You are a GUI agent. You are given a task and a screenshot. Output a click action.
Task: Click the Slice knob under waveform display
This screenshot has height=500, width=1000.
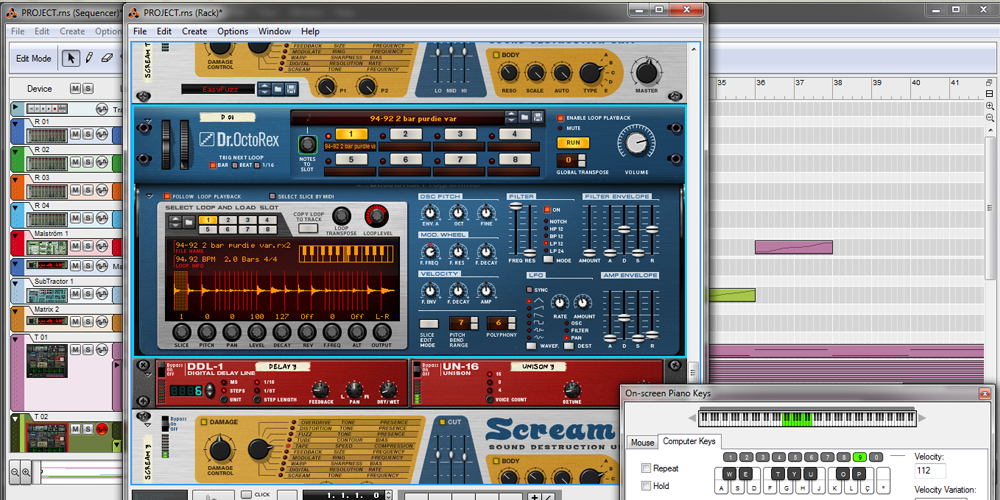tap(181, 332)
